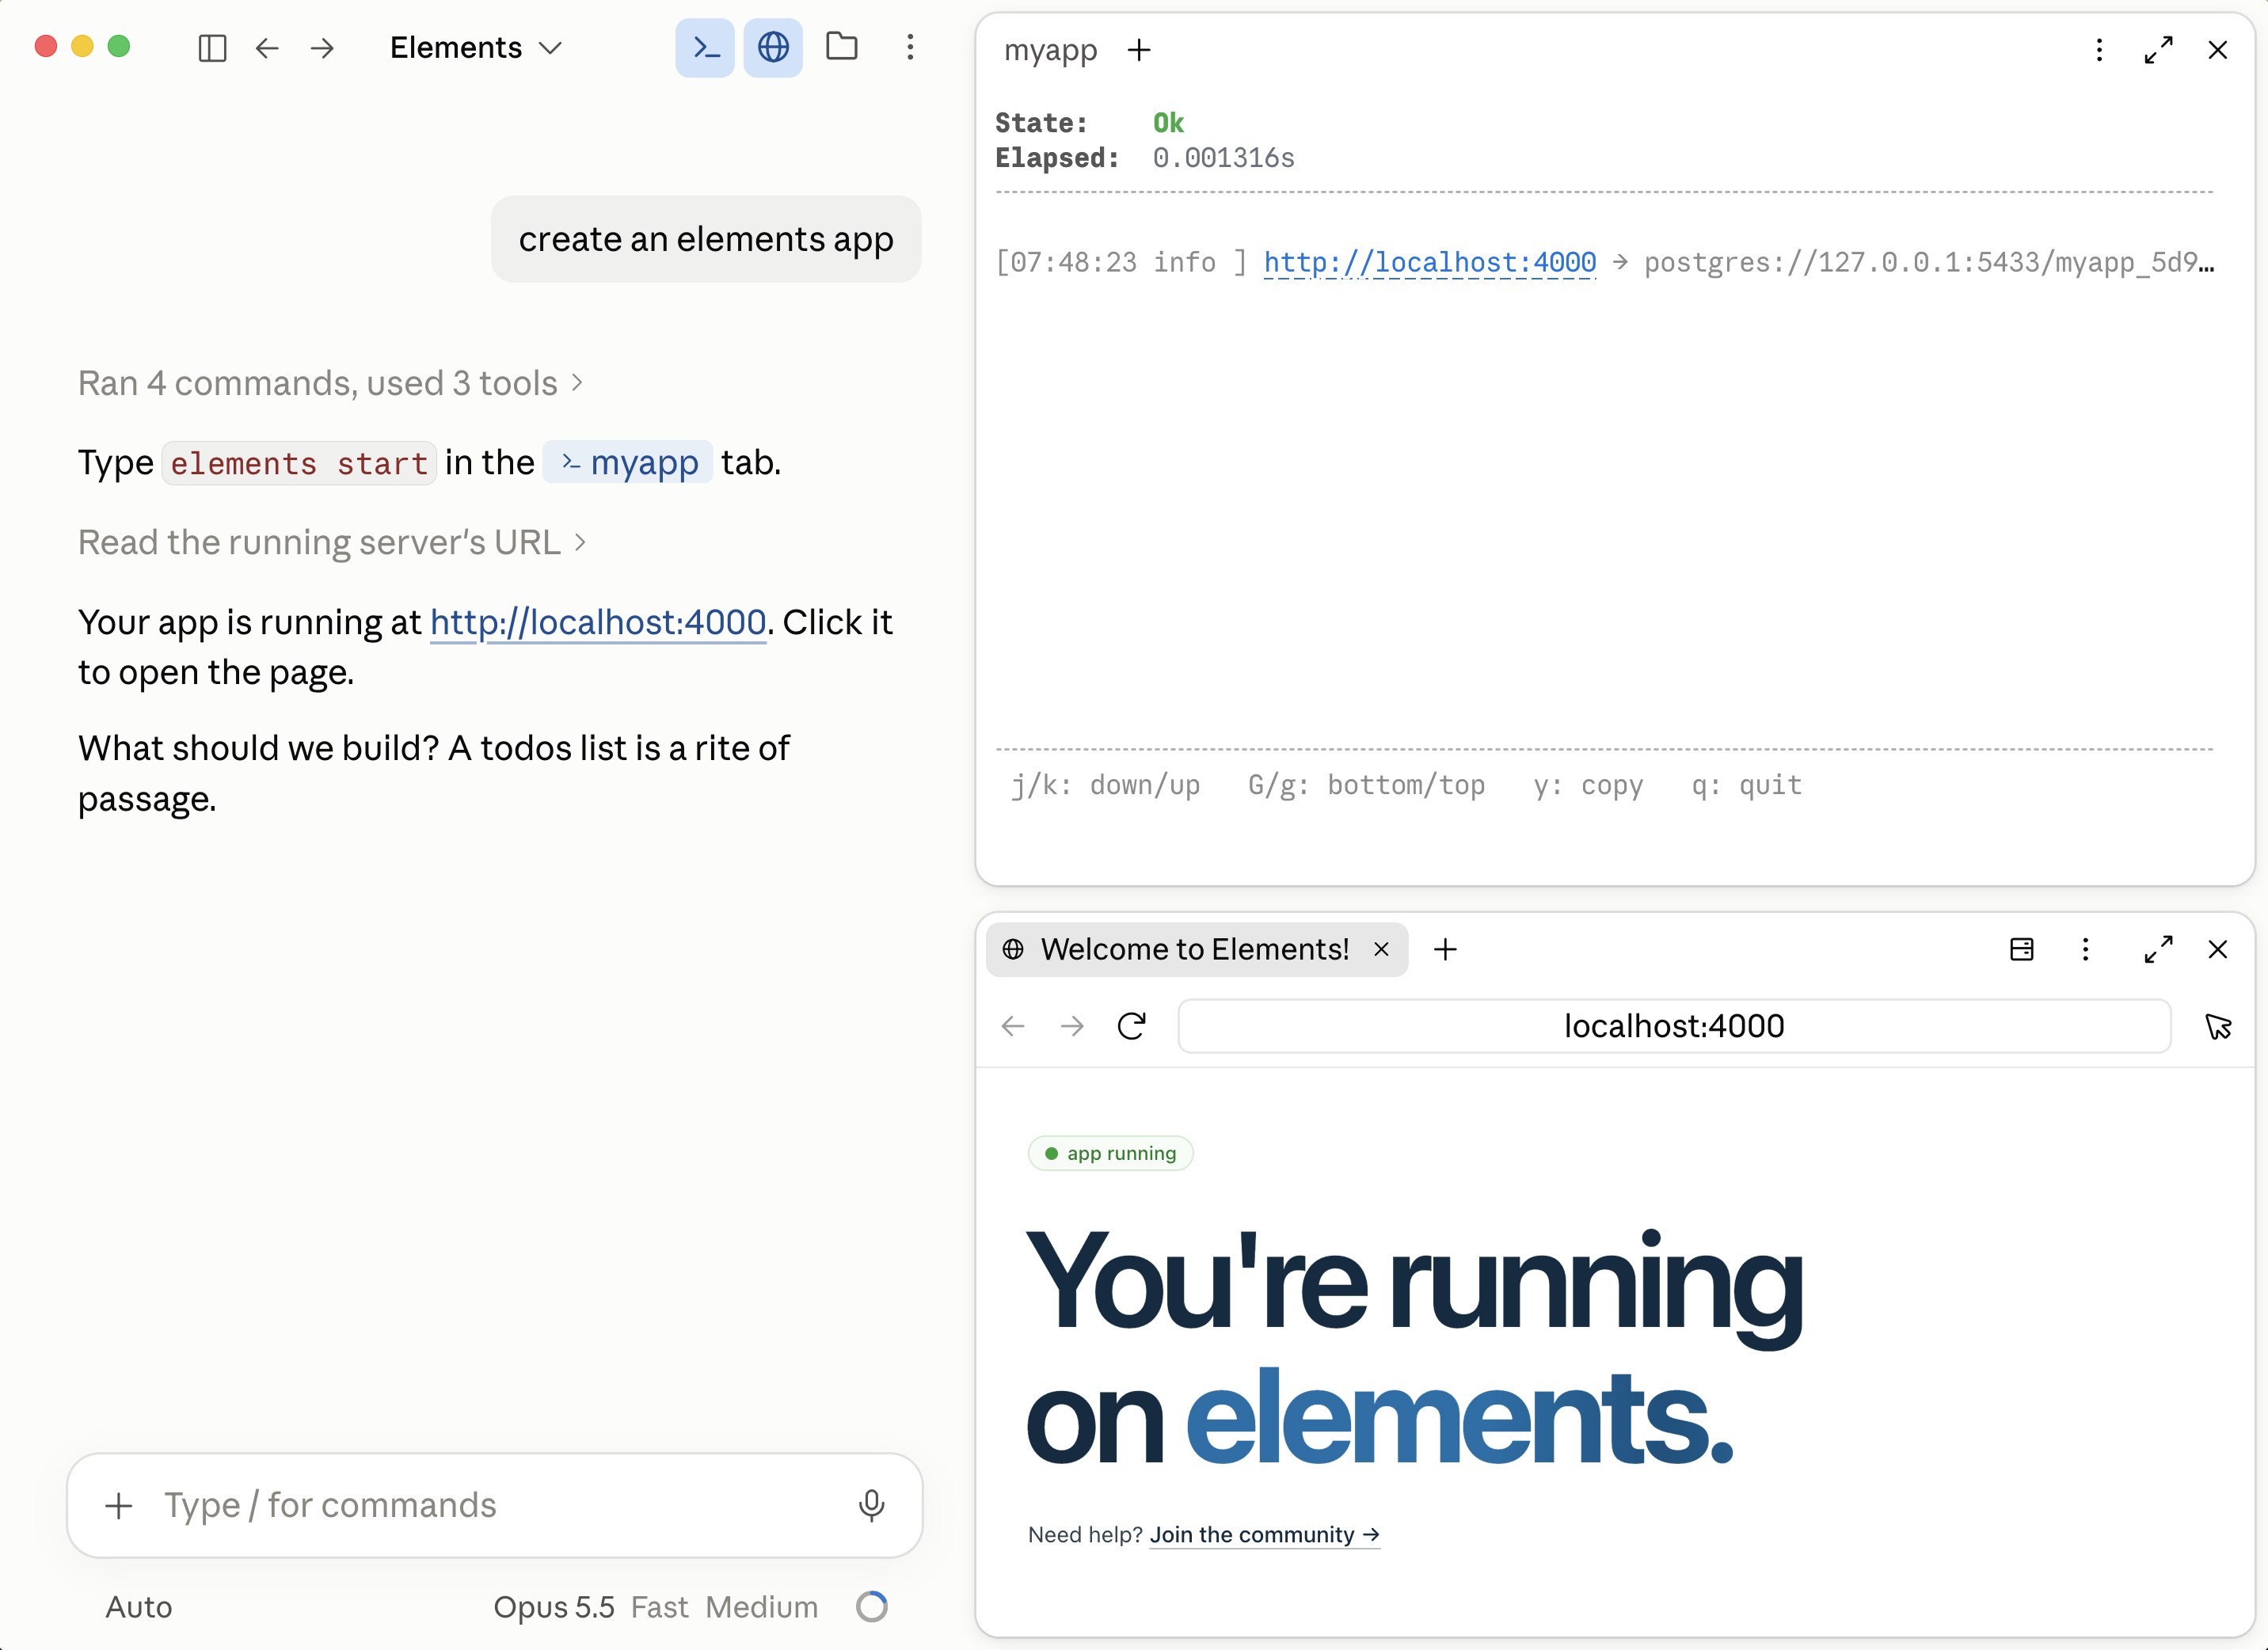Expand the terminal panel fullscreen
This screenshot has height=1650, width=2268.
click(2158, 49)
